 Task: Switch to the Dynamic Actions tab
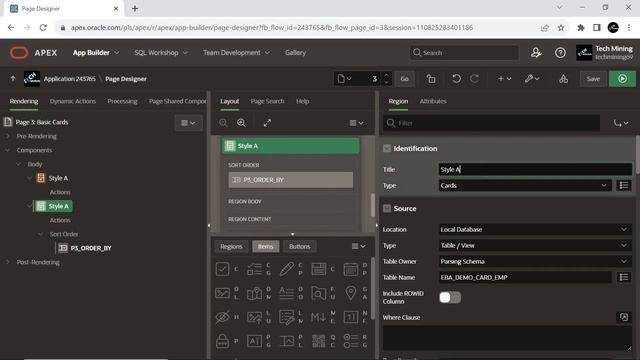click(x=73, y=101)
